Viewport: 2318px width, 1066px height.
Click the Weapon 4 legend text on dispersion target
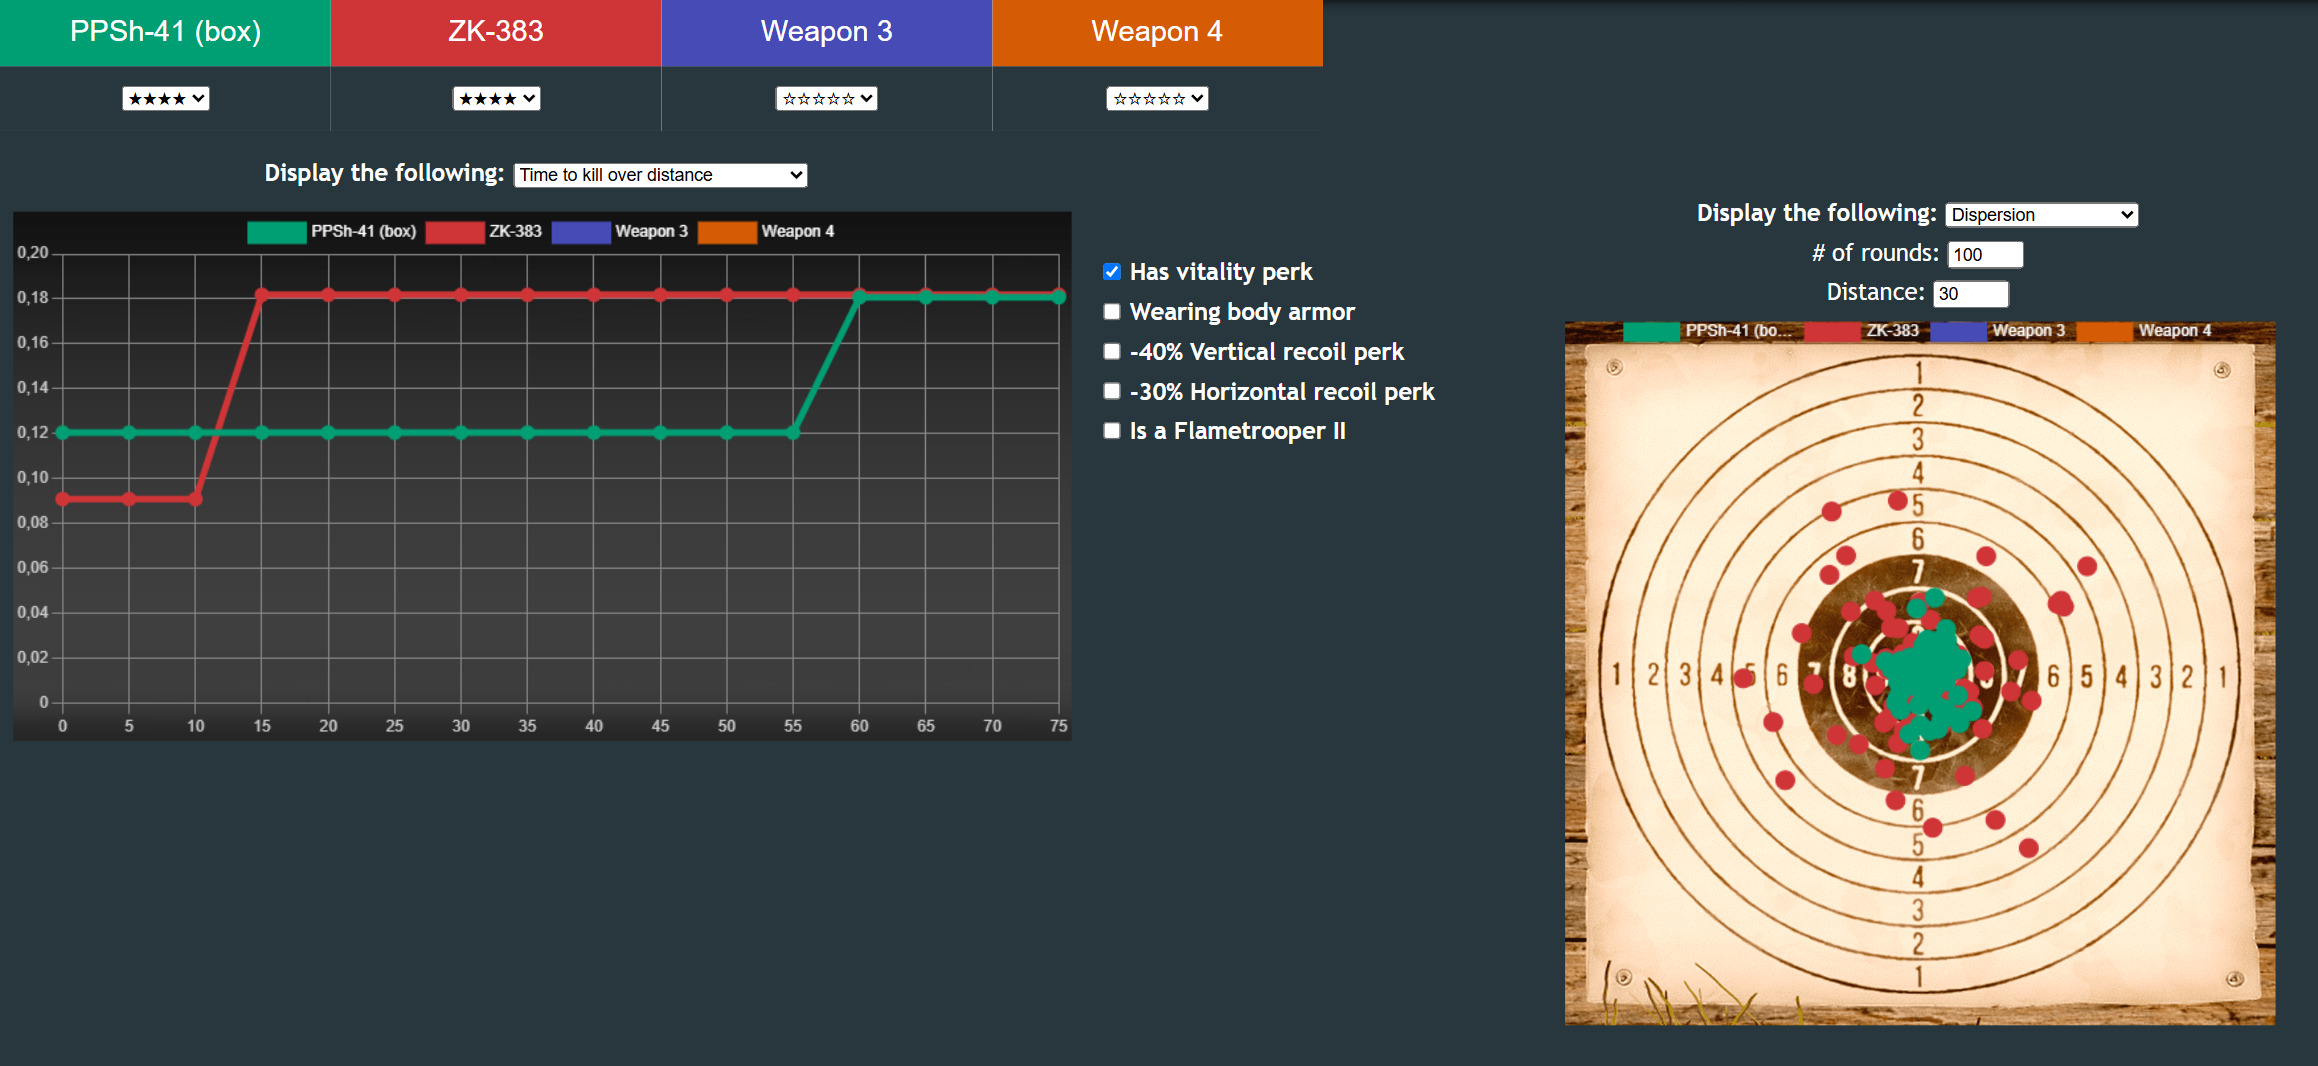click(2175, 331)
